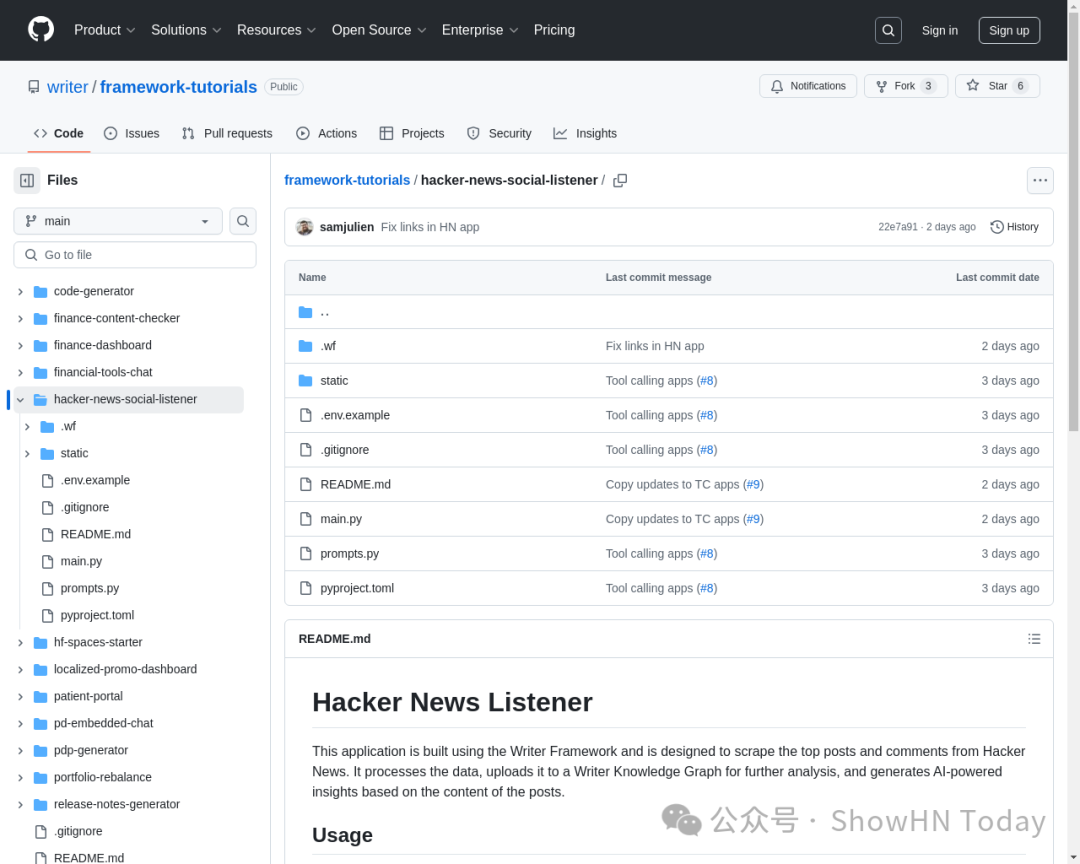Viewport: 1080px width, 864px height.
Task: Open pull request #8 from static row
Action: (707, 380)
